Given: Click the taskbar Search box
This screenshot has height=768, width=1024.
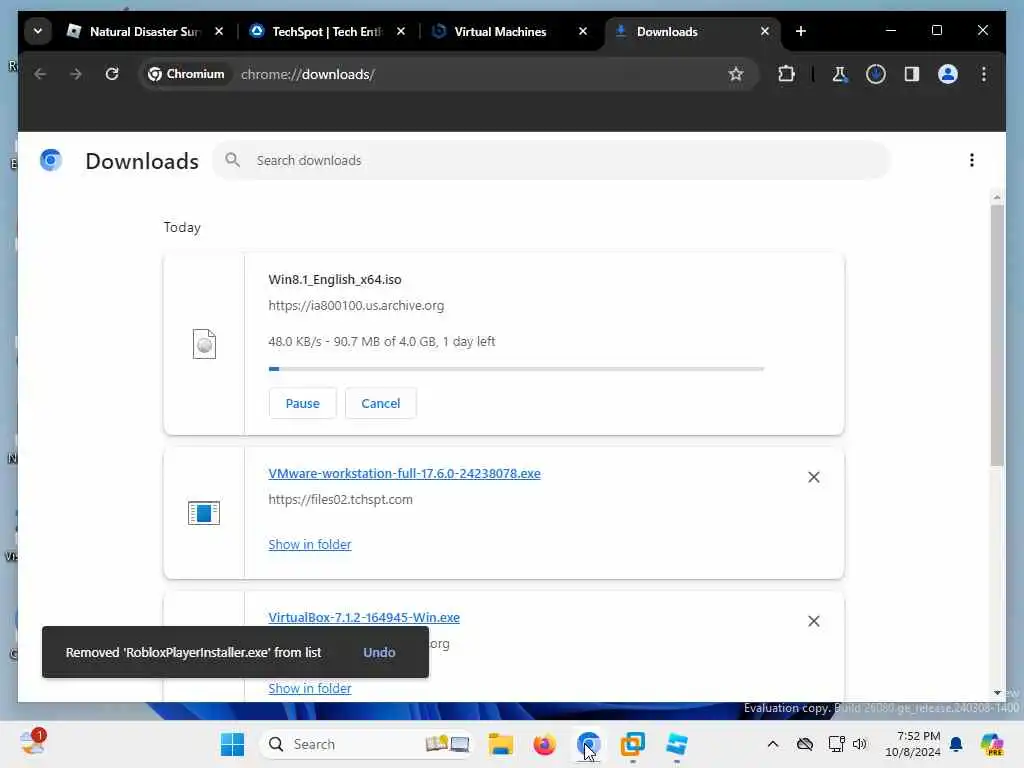Looking at the screenshot, I should 366,744.
